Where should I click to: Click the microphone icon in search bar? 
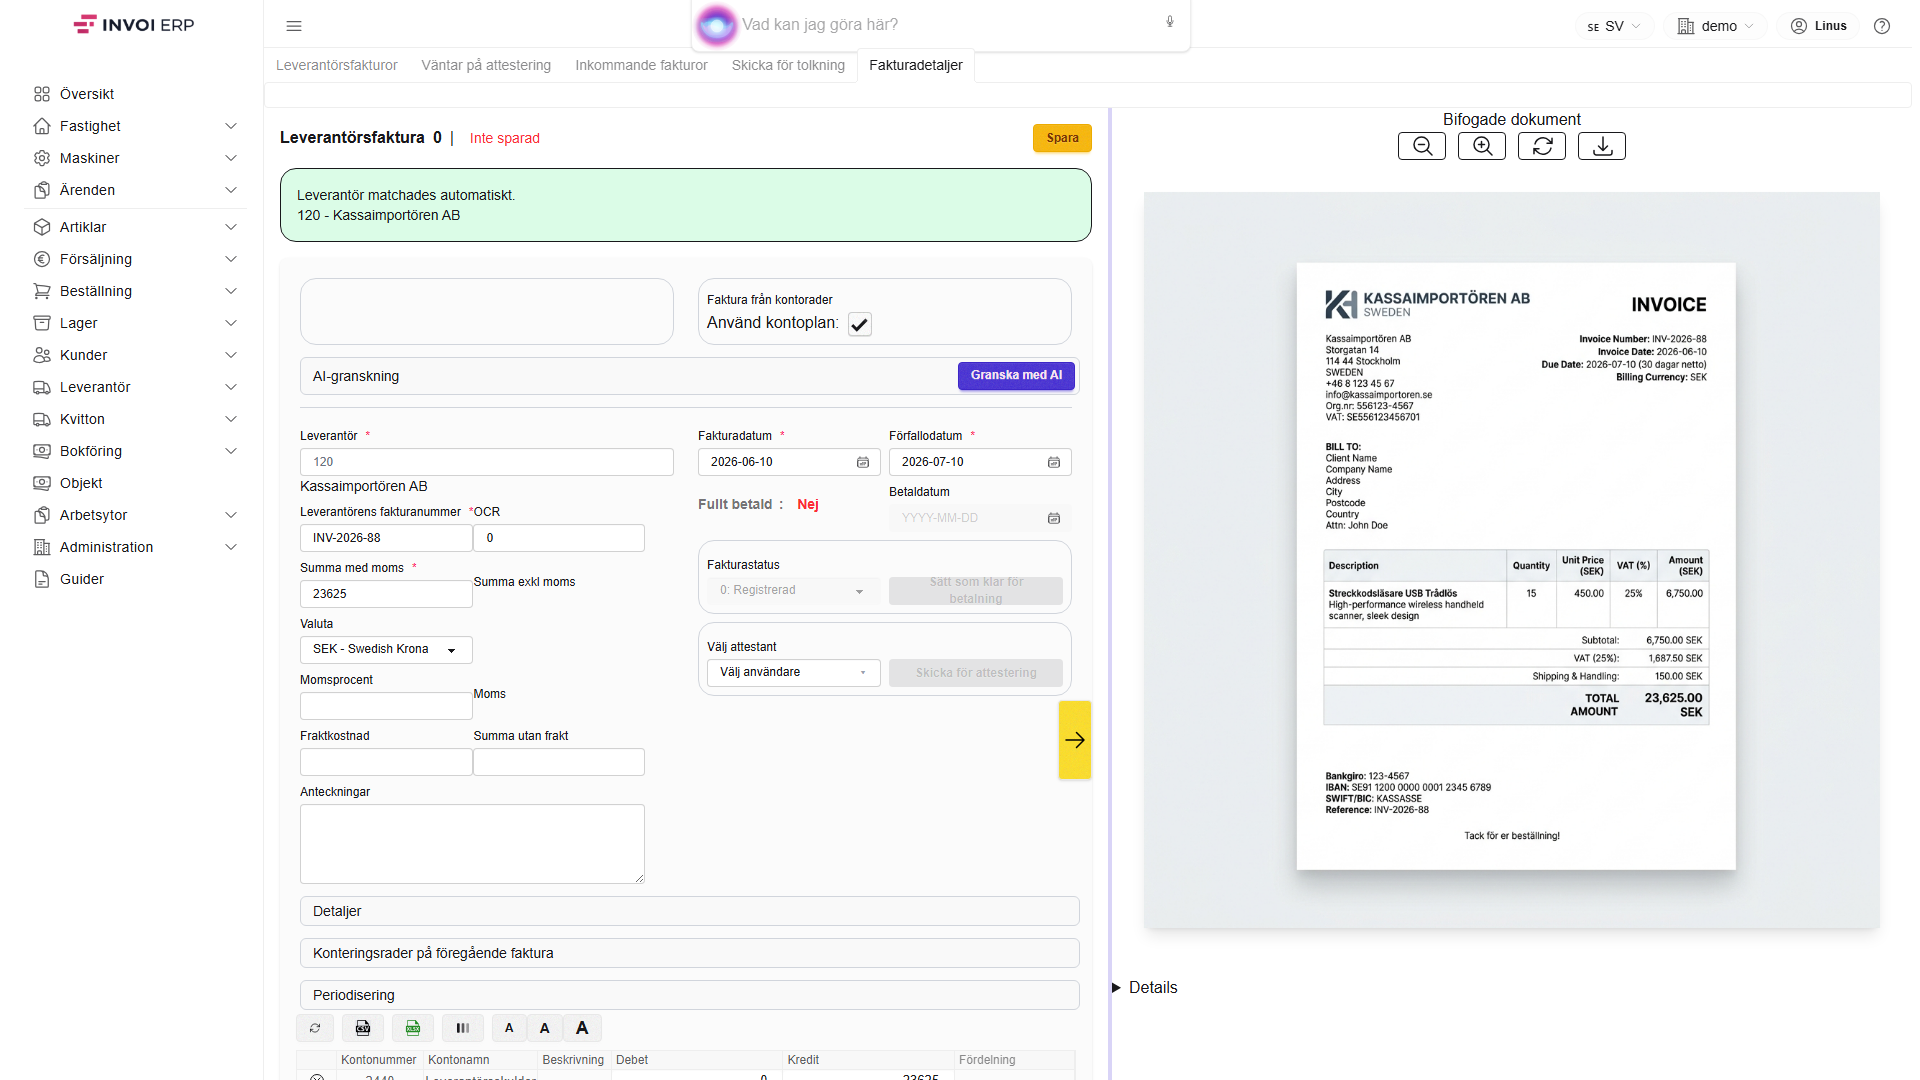[x=1170, y=22]
